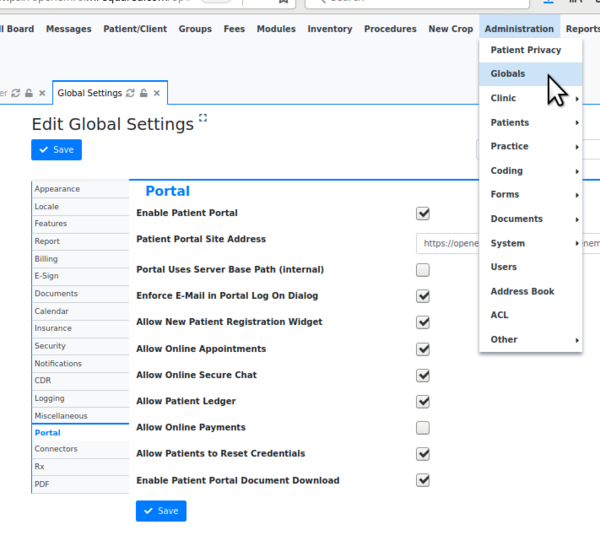600x541 pixels.
Task: Open the E-Sign settings section
Action: pyautogui.click(x=80, y=276)
